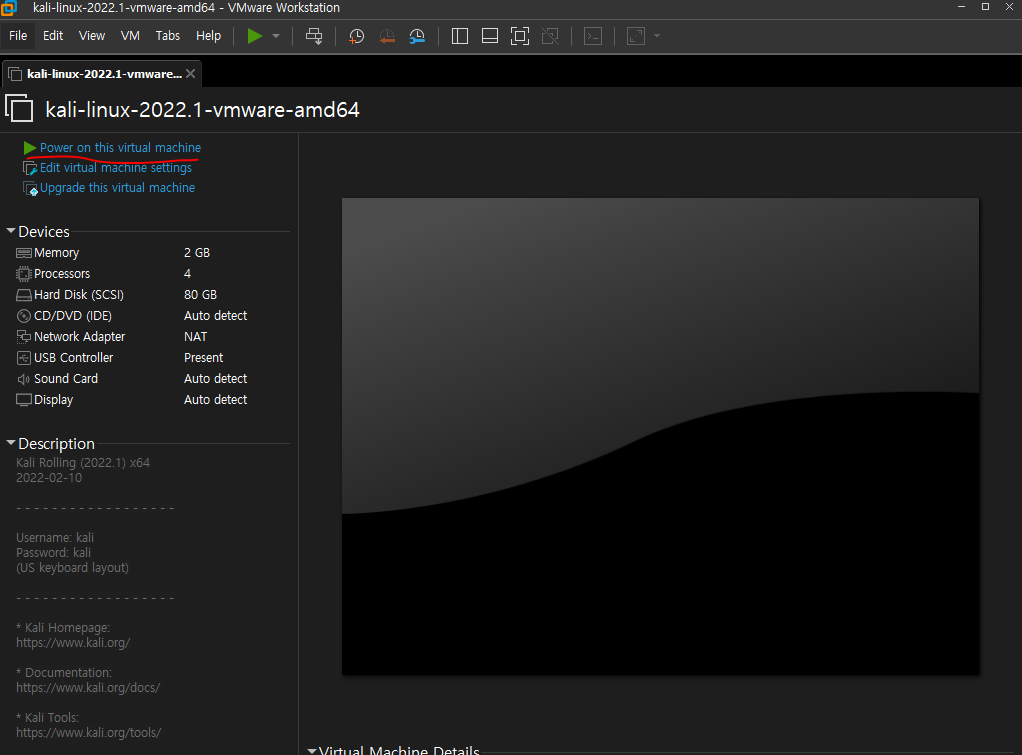Click the Network Adapter icon

pos(23,337)
